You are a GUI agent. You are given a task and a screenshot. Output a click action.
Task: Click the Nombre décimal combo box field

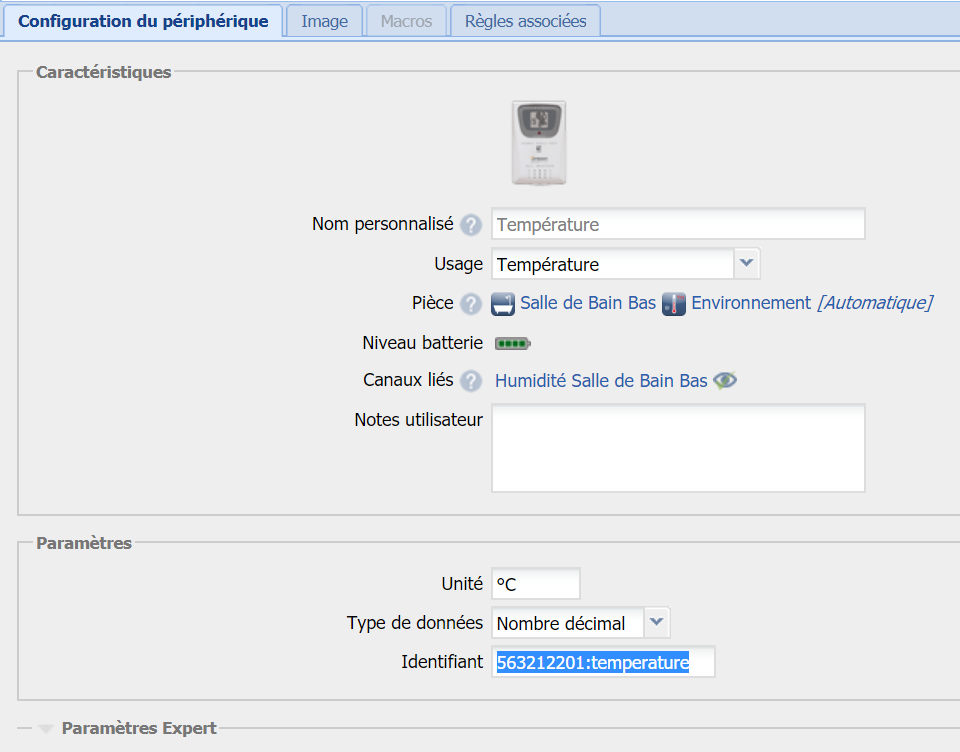click(x=568, y=623)
